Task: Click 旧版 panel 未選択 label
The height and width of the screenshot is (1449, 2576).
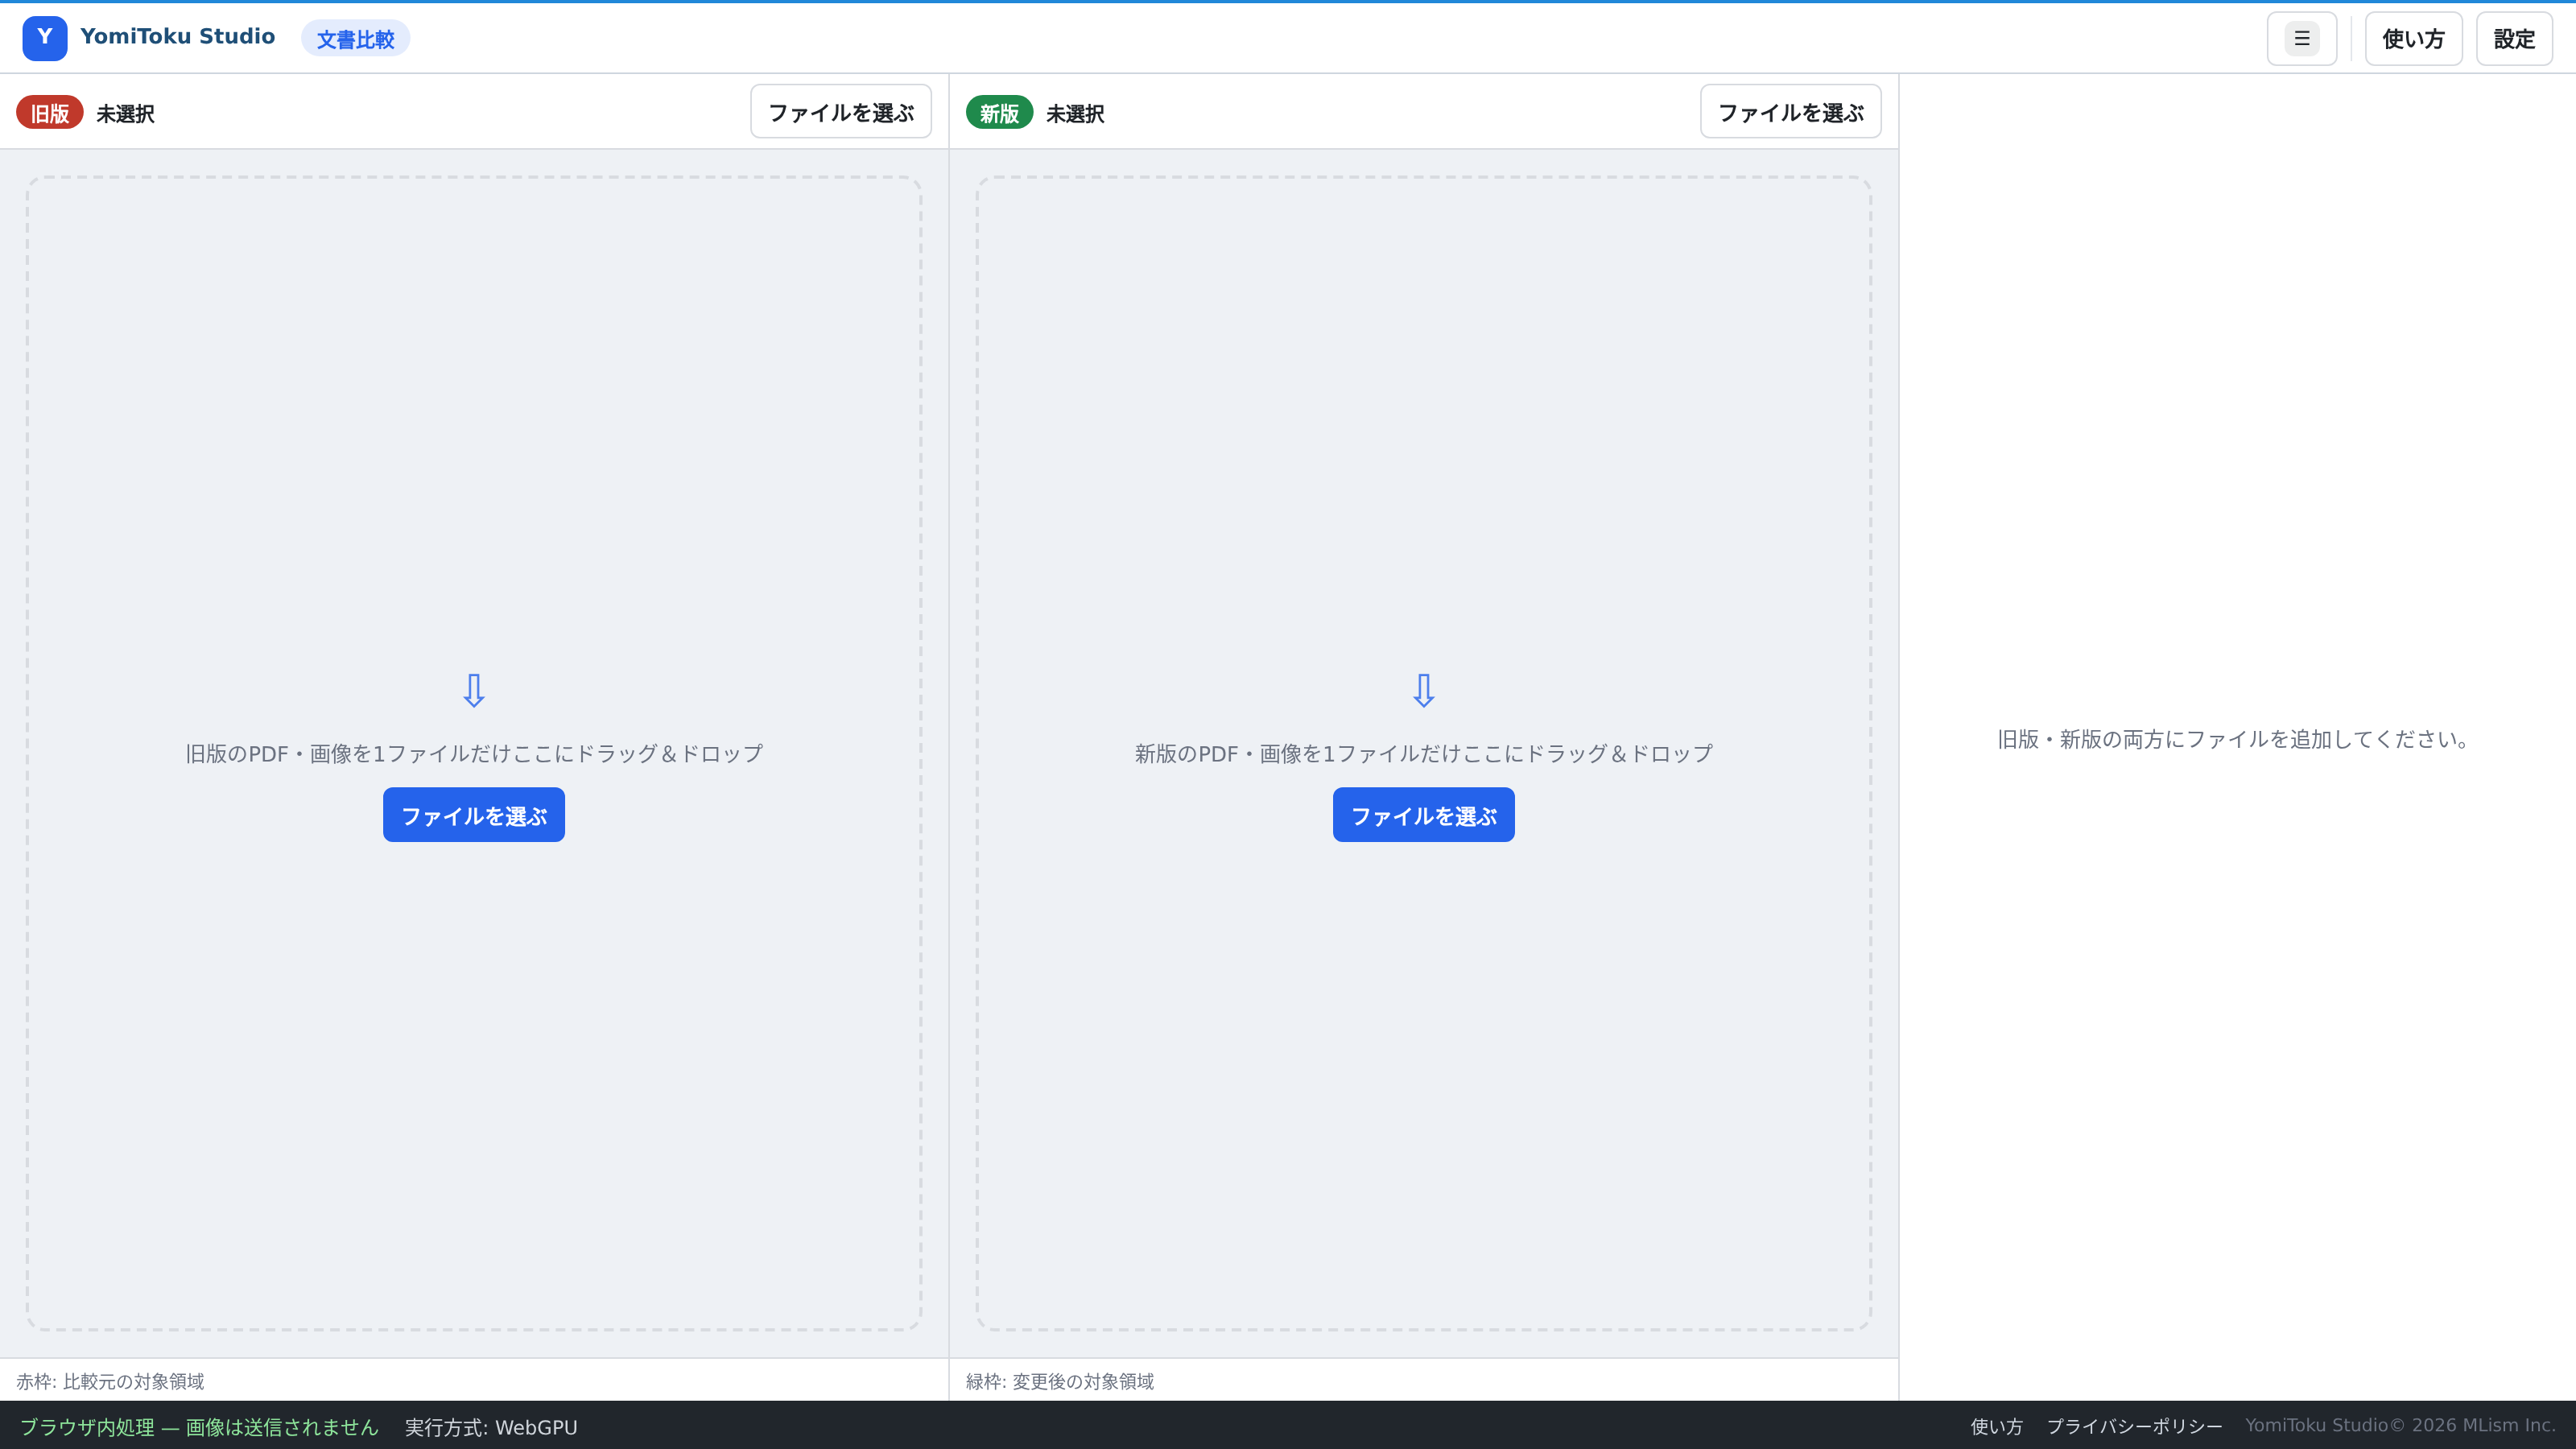Action: (125, 114)
